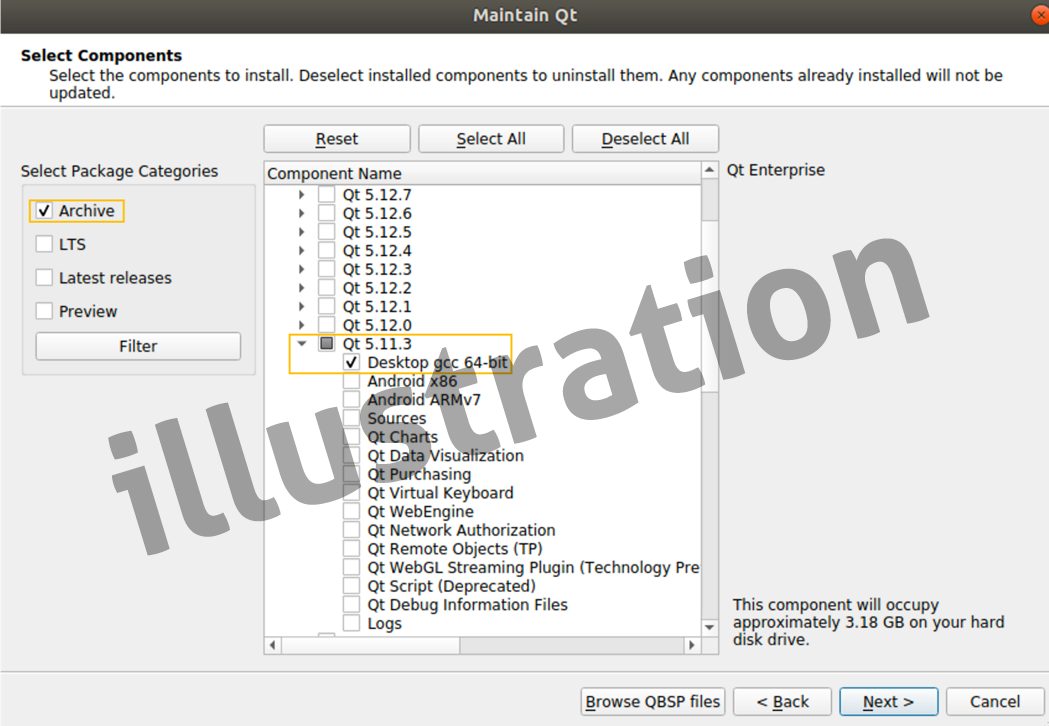Enable the Preview category checkbox
Viewport: 1049px width, 726px height.
click(44, 311)
